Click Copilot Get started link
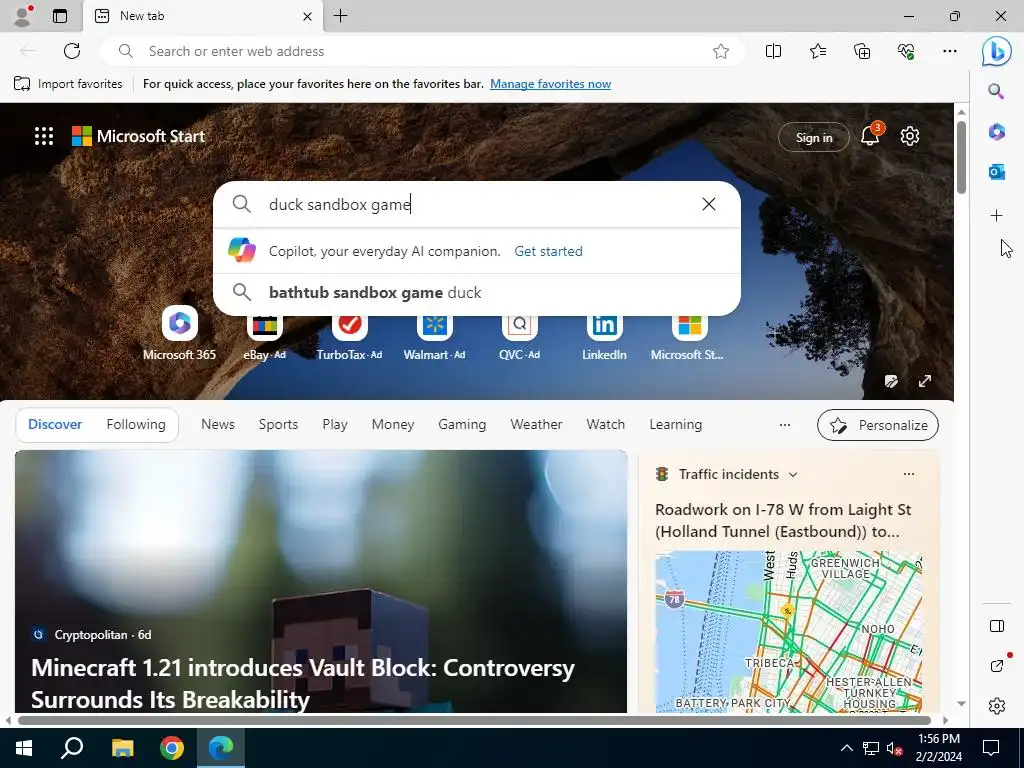The height and width of the screenshot is (768, 1024). (x=548, y=251)
